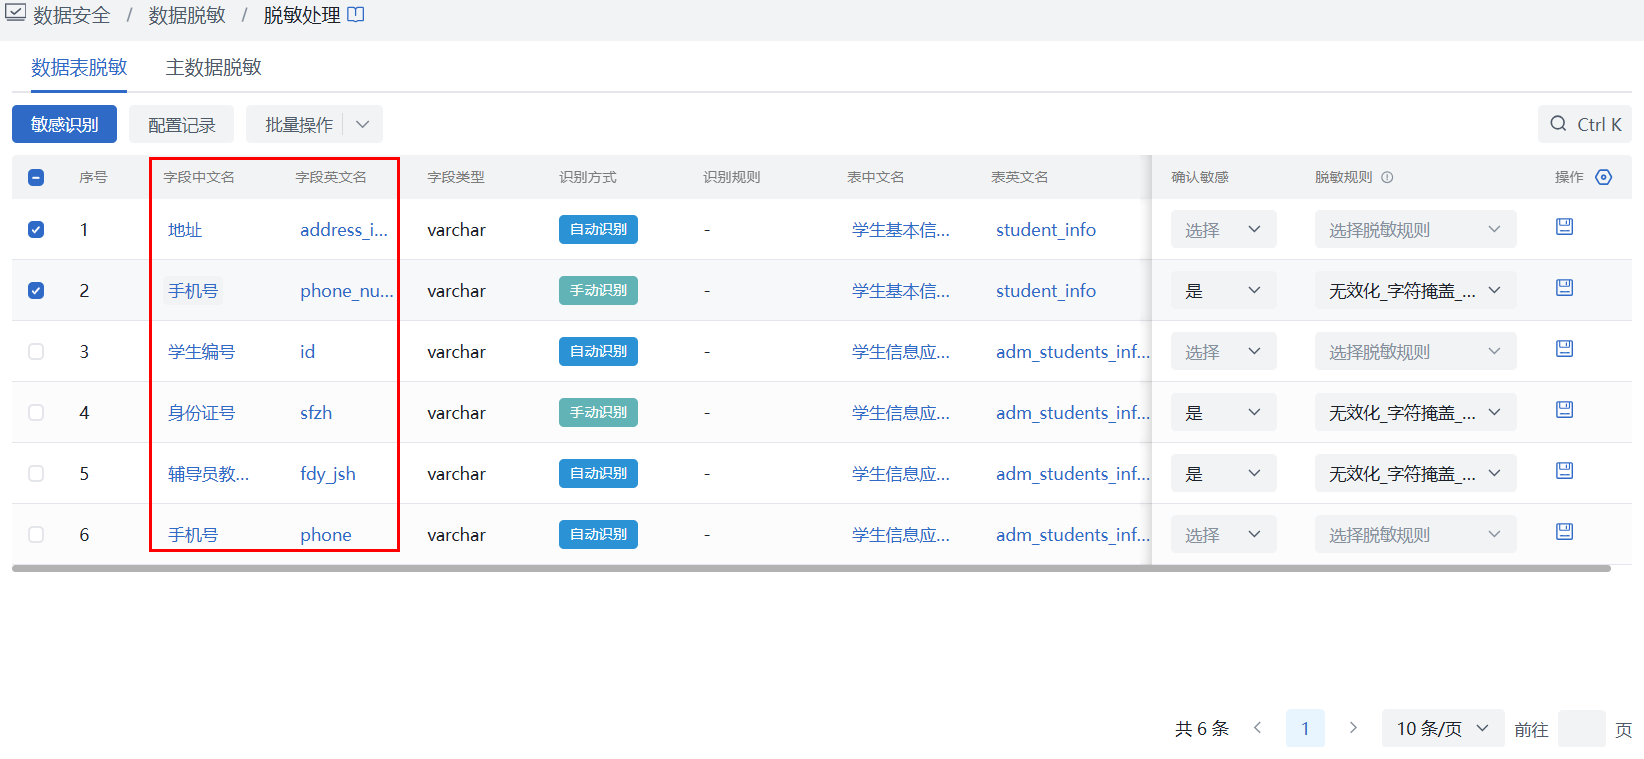Click 自动识别 tag in row 1
The height and width of the screenshot is (759, 1644).
(x=598, y=229)
